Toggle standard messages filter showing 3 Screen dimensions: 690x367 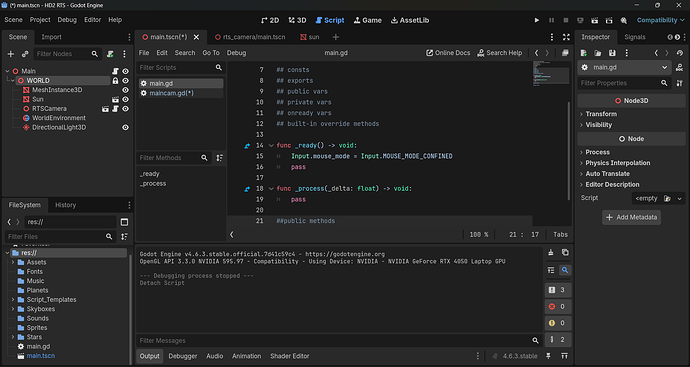click(558, 290)
